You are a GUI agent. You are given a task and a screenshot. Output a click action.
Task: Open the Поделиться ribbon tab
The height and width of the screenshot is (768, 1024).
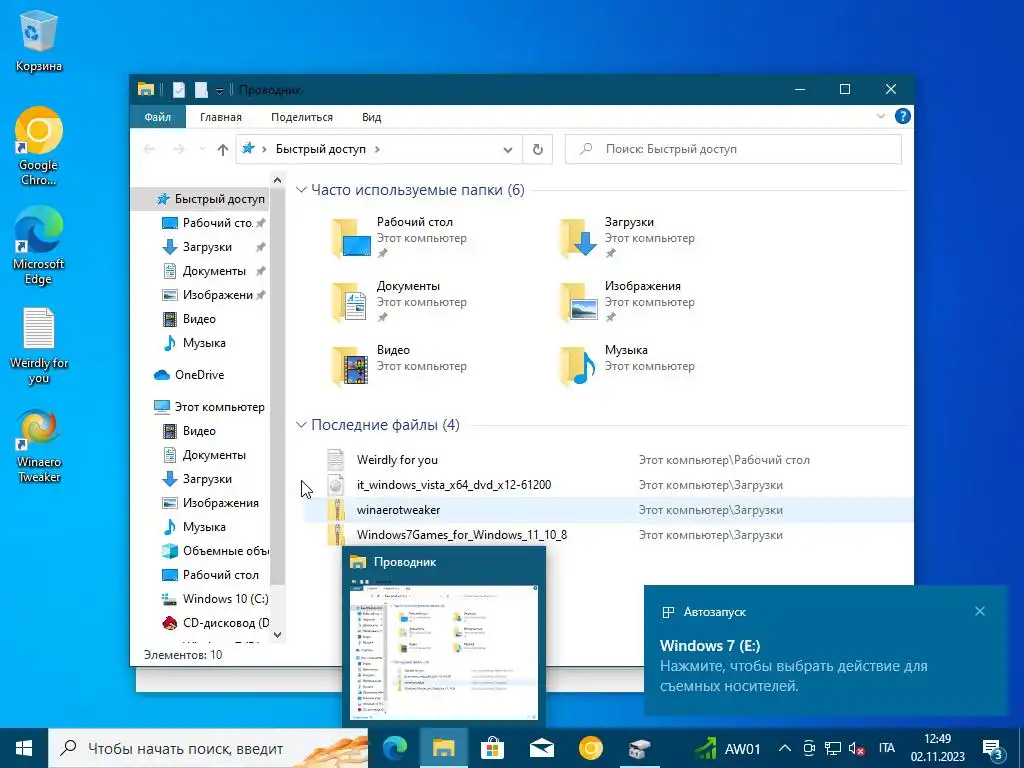point(302,117)
